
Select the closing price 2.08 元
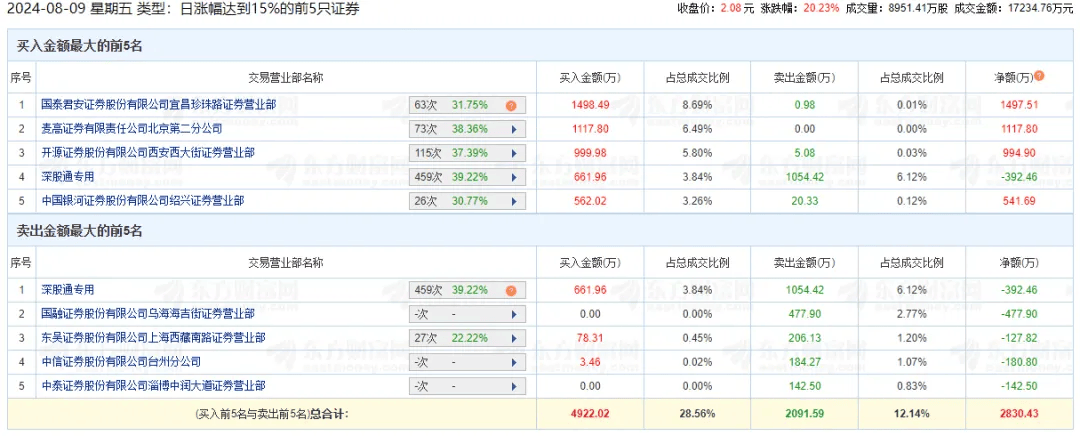(736, 9)
